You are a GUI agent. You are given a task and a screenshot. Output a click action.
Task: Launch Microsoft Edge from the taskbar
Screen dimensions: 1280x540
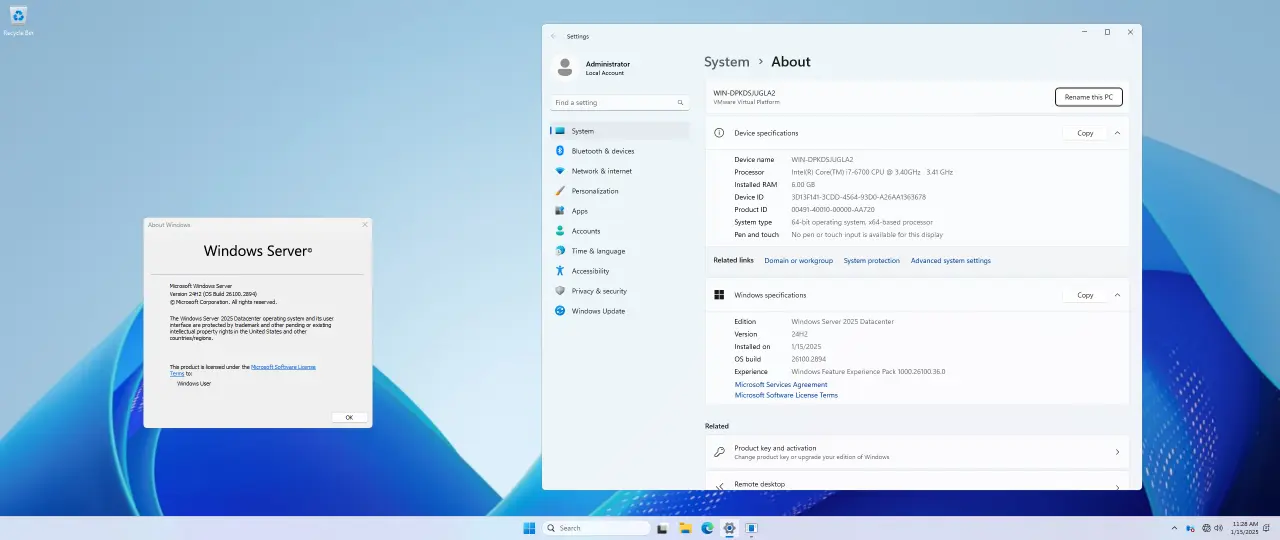click(707, 528)
